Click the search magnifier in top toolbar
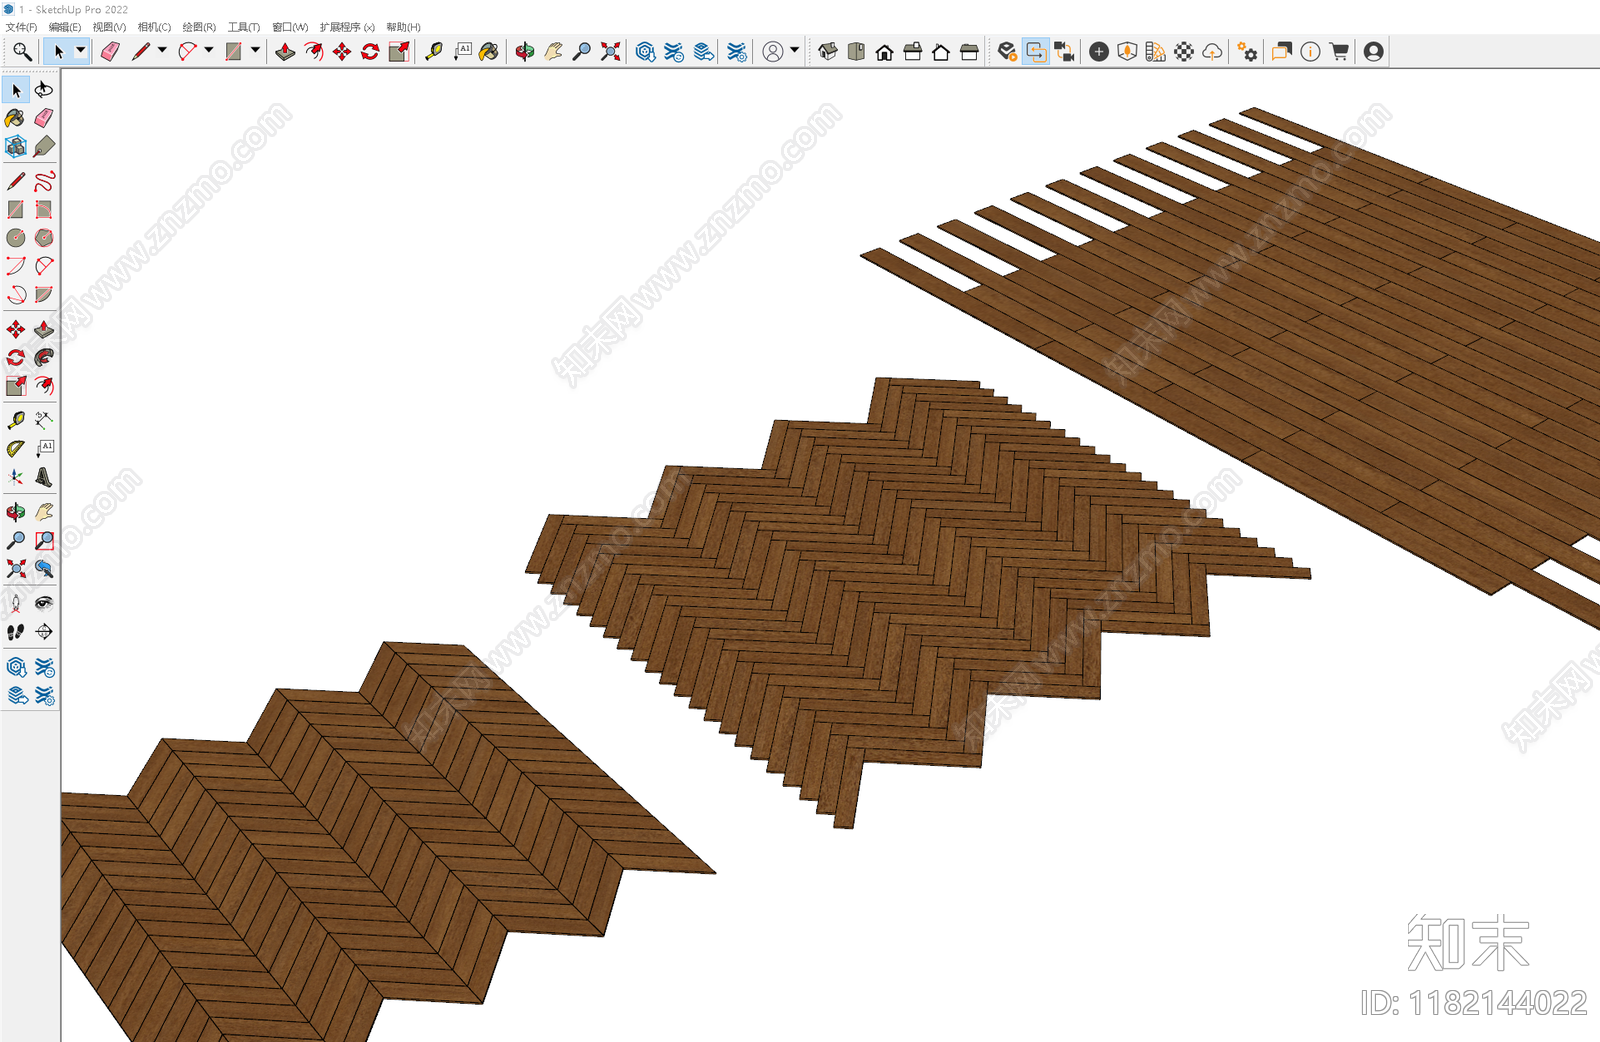Viewport: 1600px width, 1042px height. point(22,52)
